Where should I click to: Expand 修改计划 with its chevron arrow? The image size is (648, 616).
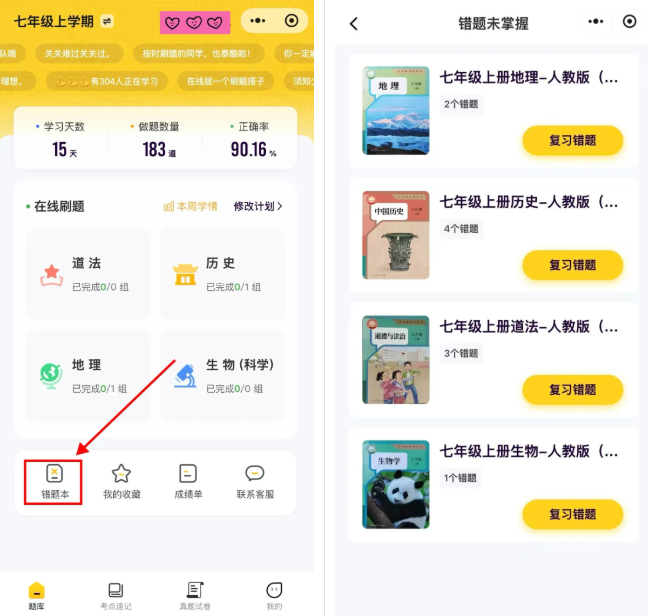(258, 206)
